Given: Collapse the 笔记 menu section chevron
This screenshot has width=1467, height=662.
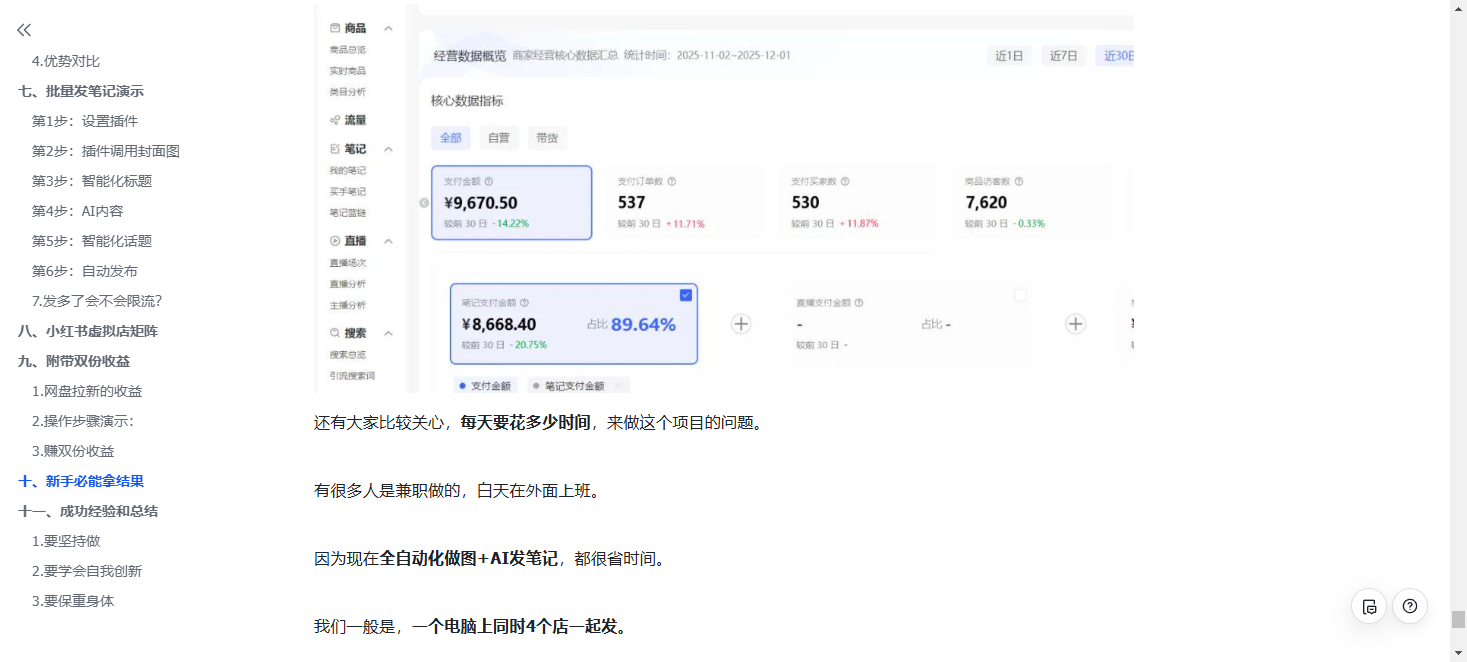Looking at the screenshot, I should 388,149.
